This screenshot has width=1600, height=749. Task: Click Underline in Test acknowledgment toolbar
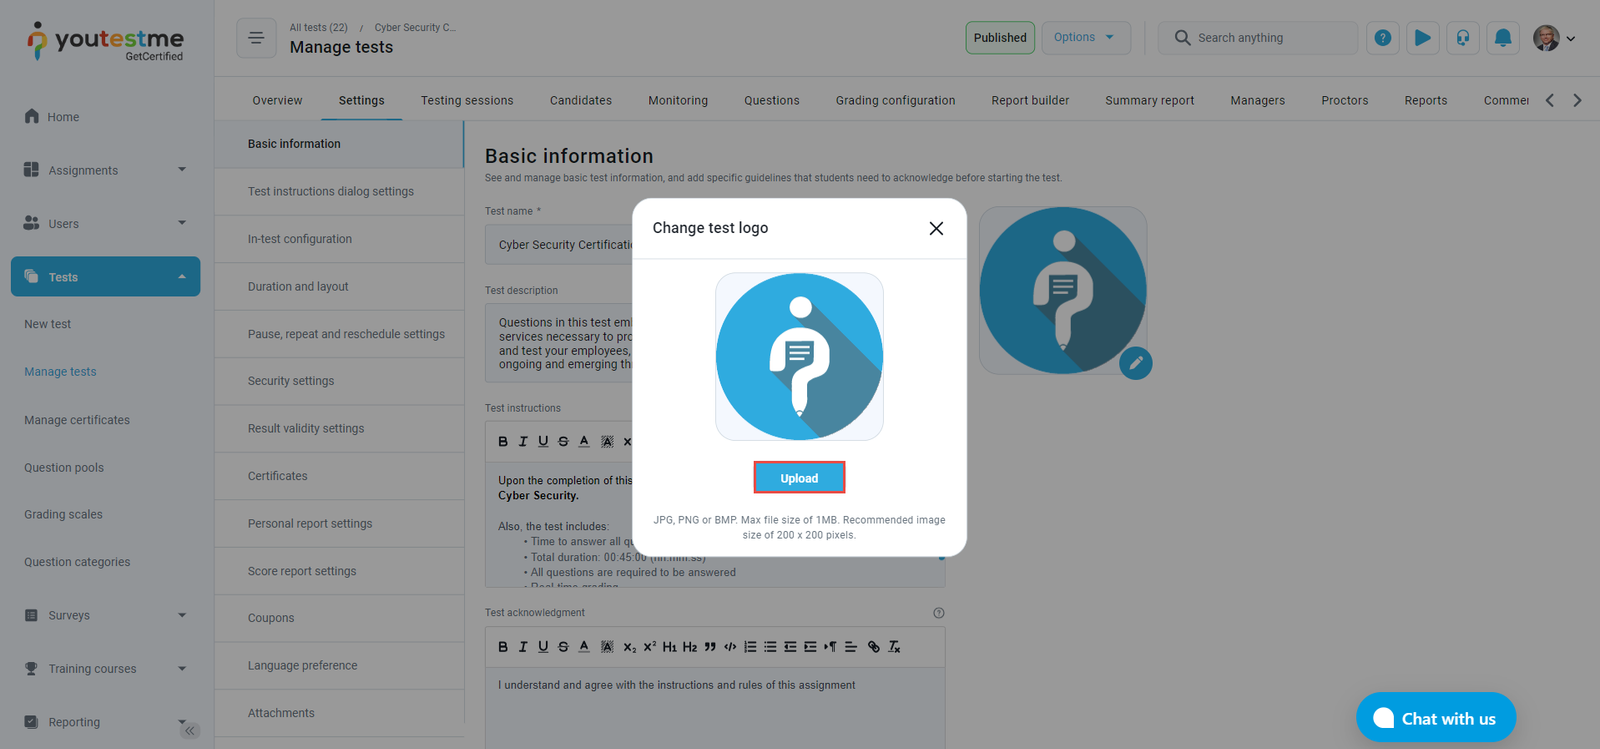543,647
